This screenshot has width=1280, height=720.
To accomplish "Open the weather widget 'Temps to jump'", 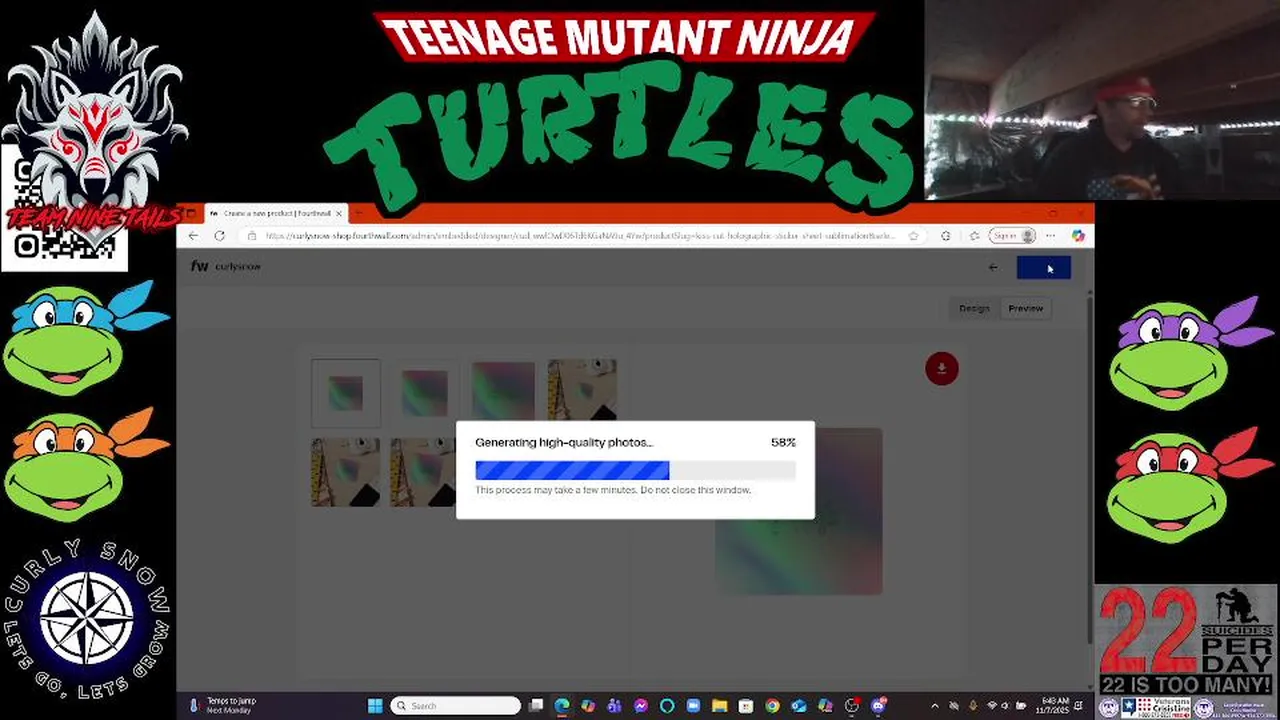I will pyautogui.click(x=222, y=706).
